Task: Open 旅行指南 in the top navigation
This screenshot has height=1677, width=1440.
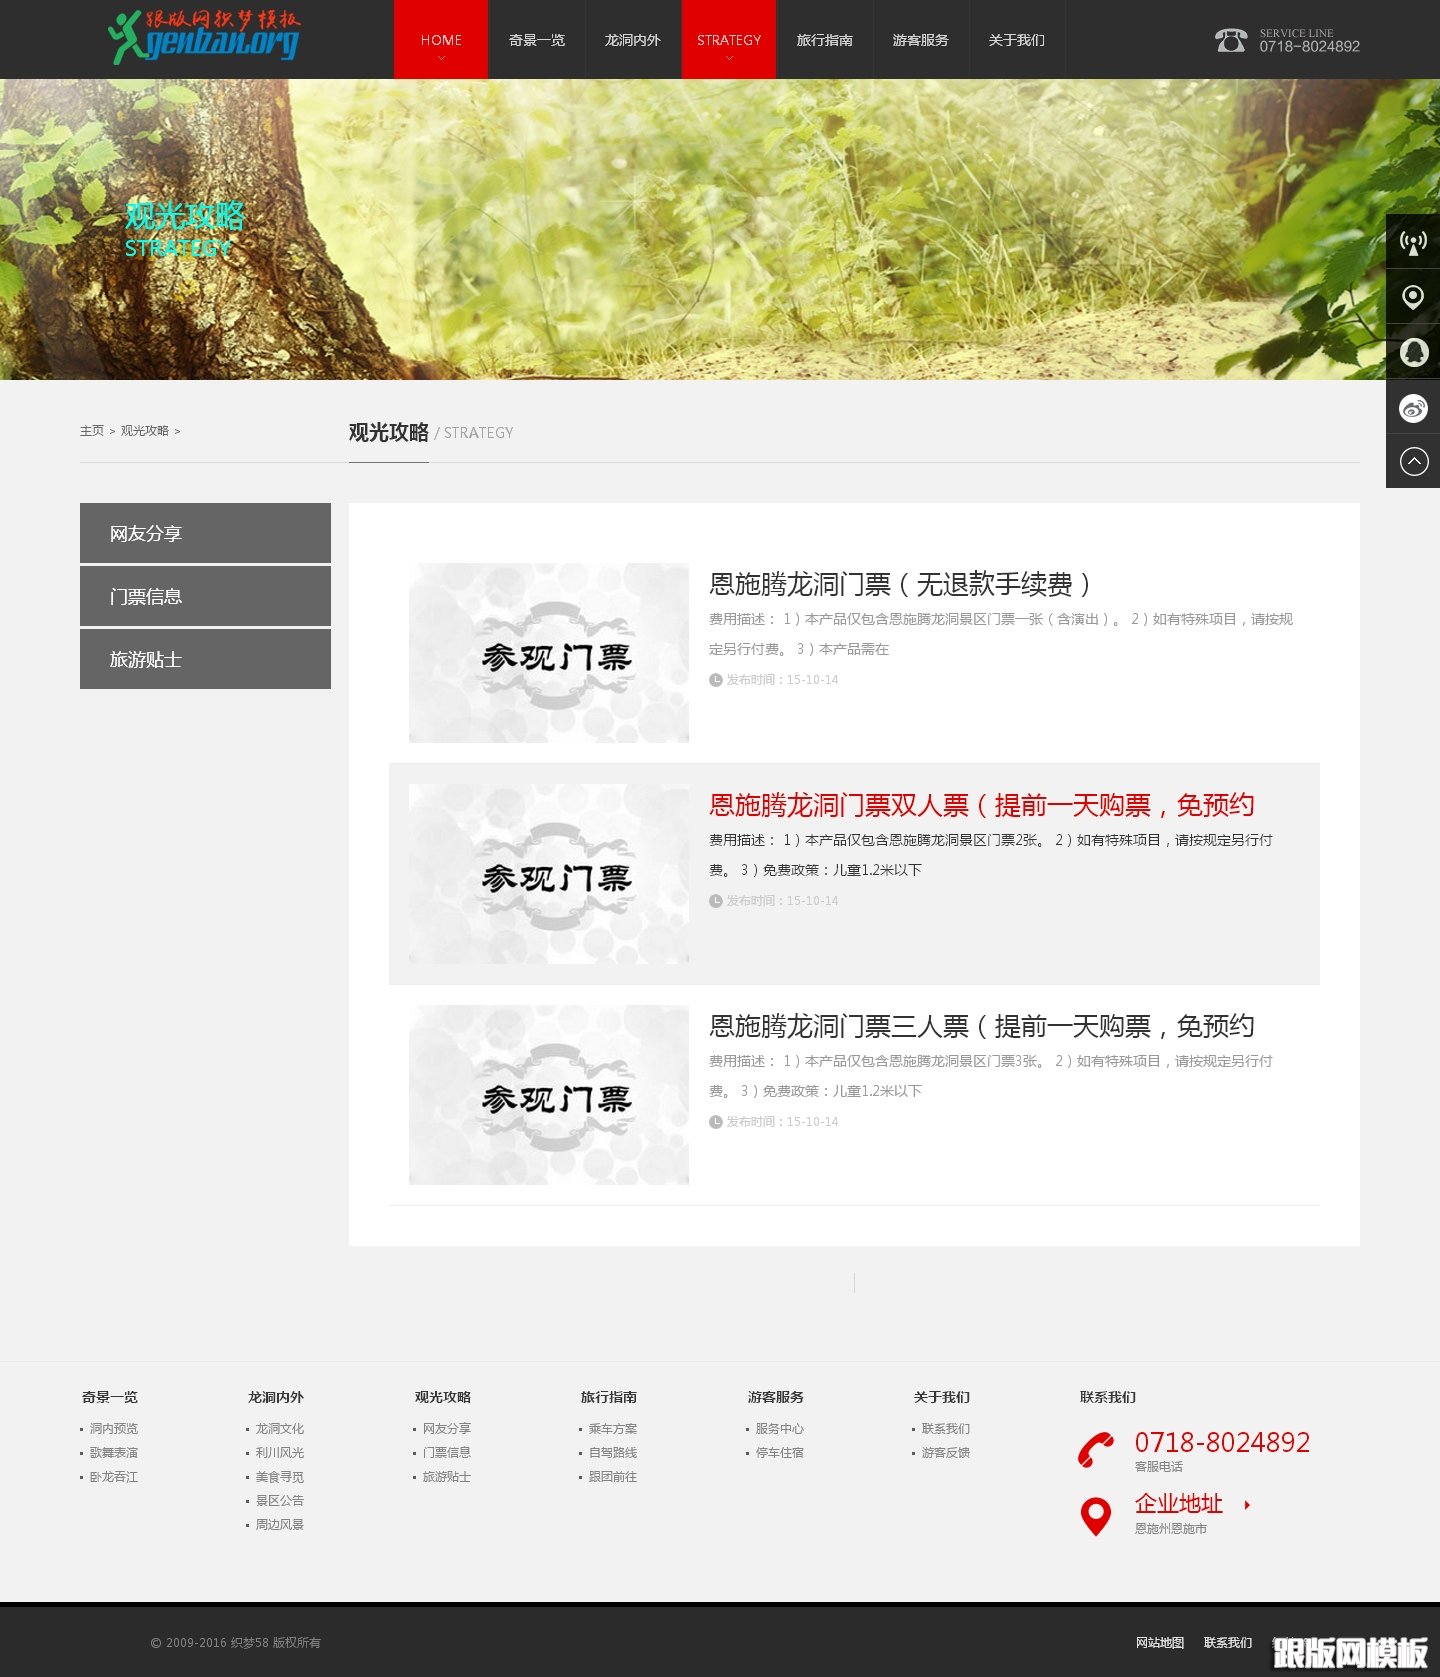Action: click(825, 40)
